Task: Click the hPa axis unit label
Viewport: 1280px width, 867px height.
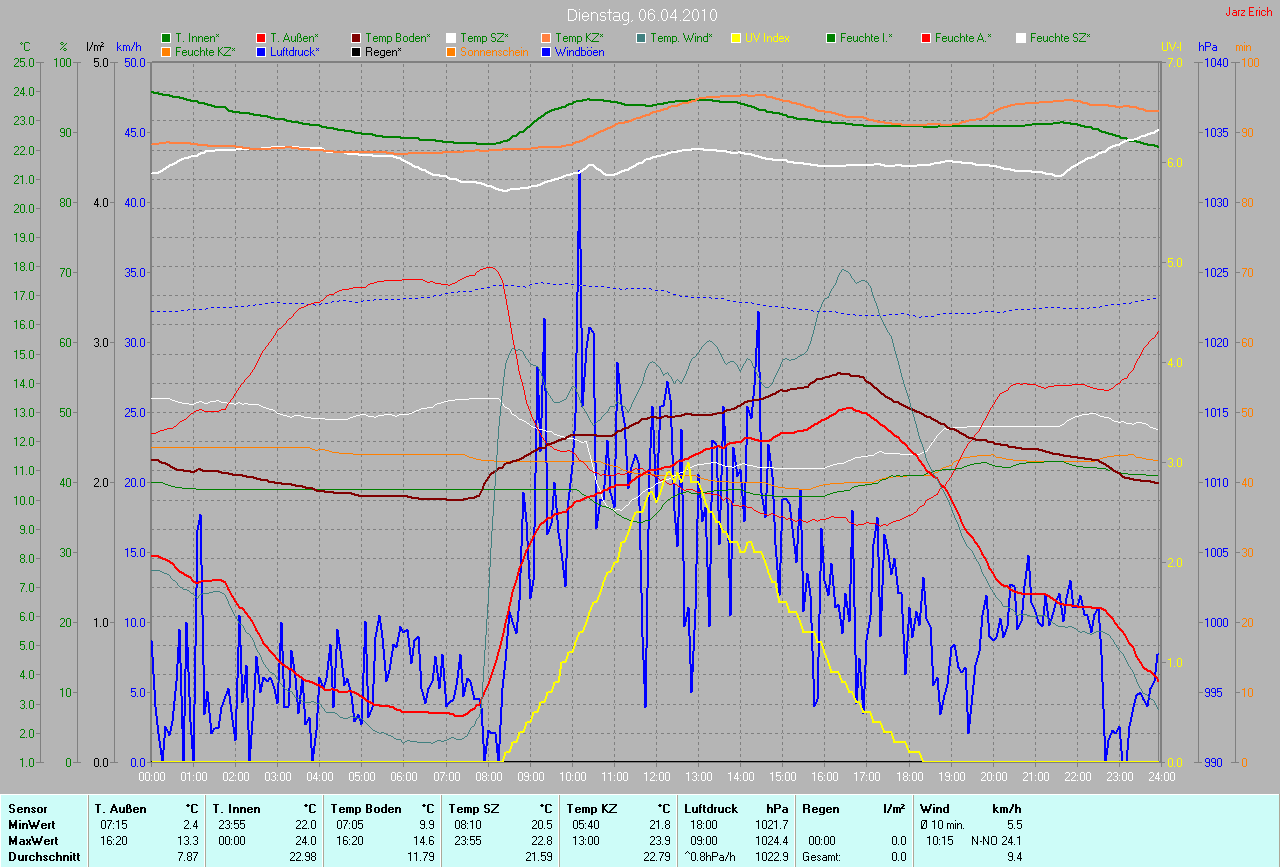Action: coord(1207,47)
